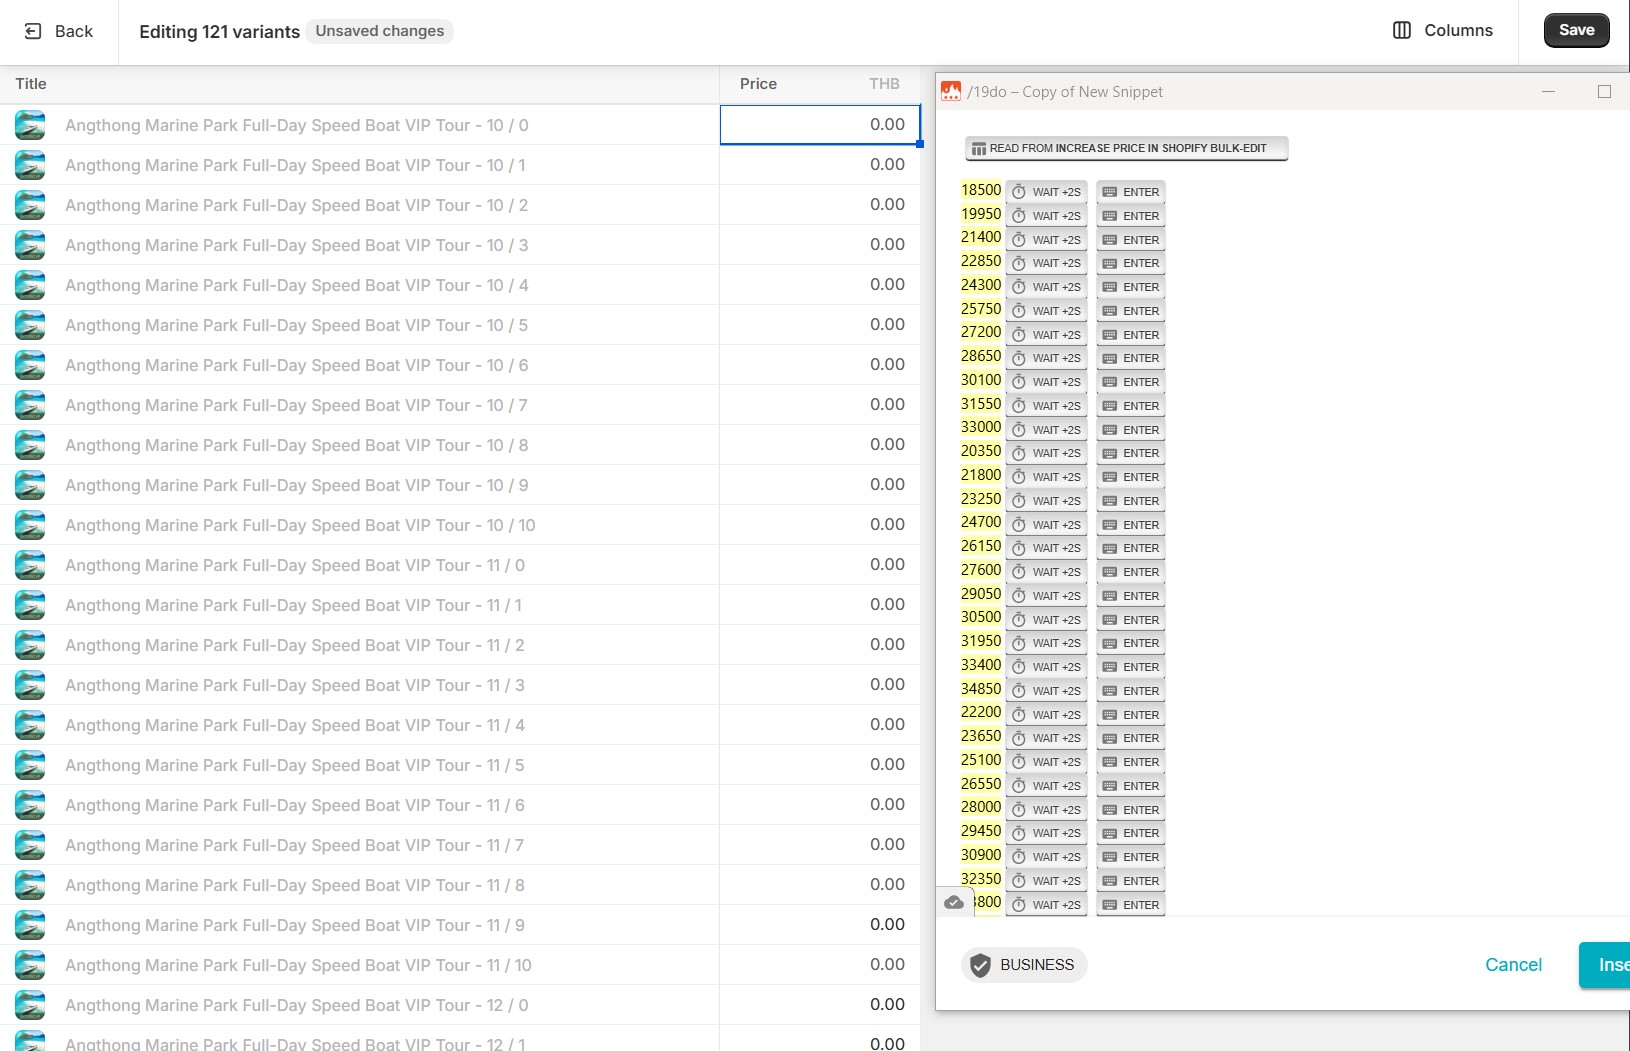Click WAIT +2S chip beside 27600
1630x1051 pixels.
(1046, 572)
